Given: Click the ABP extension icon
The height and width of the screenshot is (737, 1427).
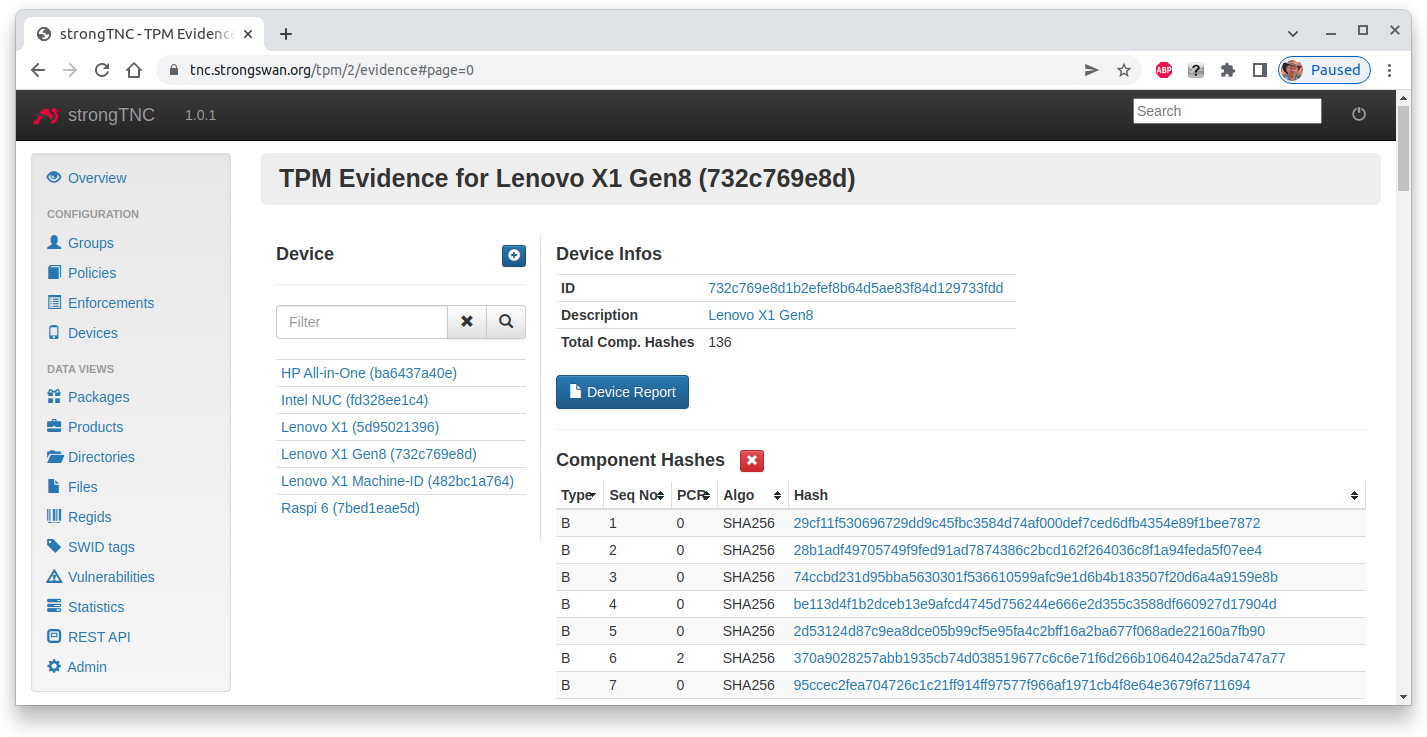Looking at the screenshot, I should [x=1164, y=70].
